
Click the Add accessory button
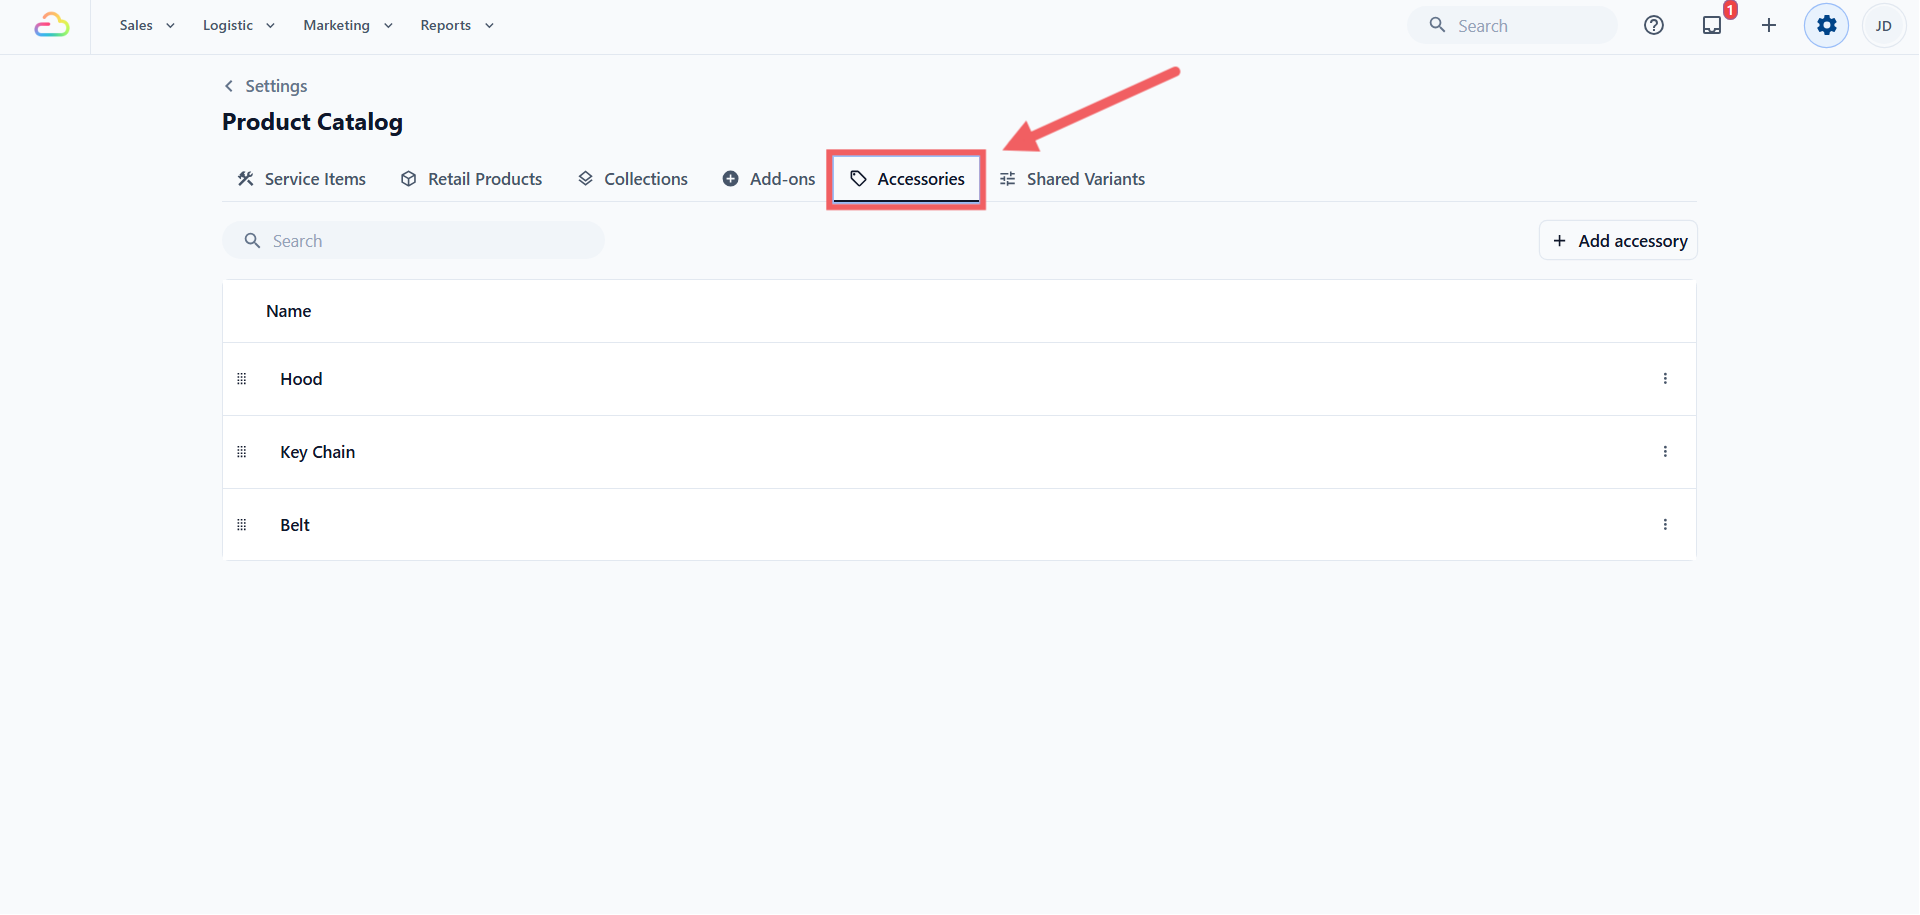pos(1618,241)
